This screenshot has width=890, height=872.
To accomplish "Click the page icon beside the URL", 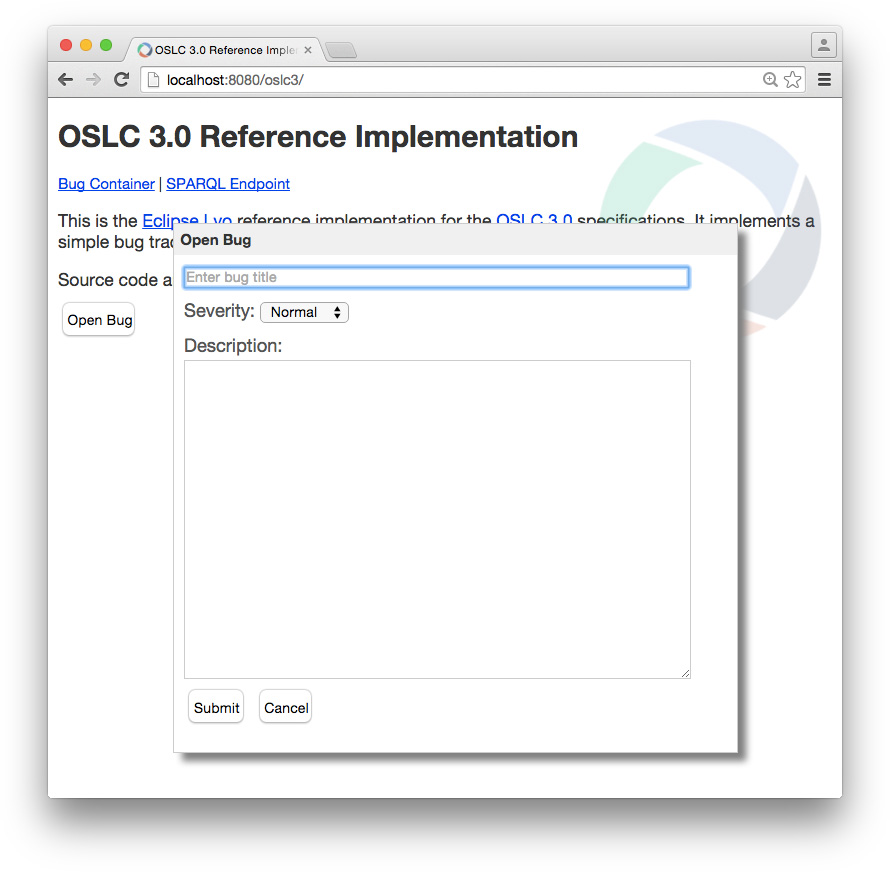I will click(x=153, y=80).
